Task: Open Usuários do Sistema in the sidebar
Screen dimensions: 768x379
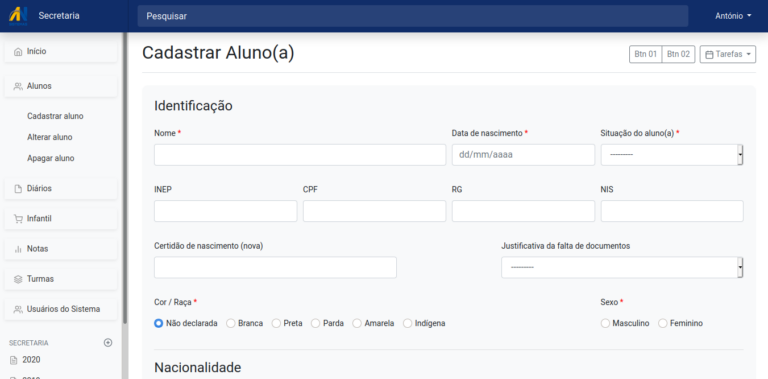Action: point(61,309)
